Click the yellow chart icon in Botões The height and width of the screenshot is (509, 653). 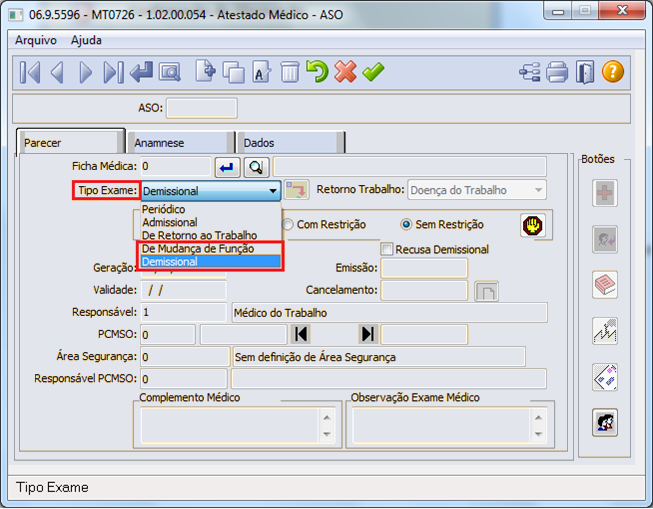pyautogui.click(x=605, y=331)
